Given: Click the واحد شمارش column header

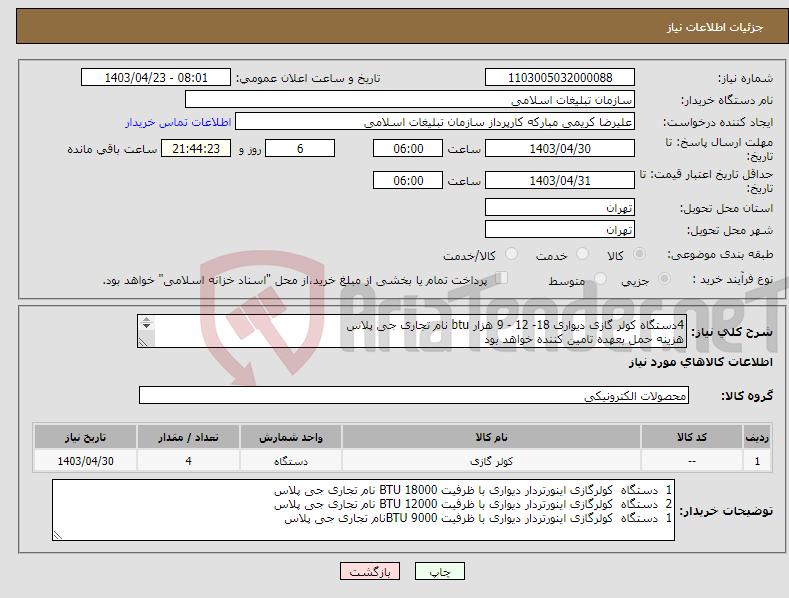Looking at the screenshot, I should 291,437.
